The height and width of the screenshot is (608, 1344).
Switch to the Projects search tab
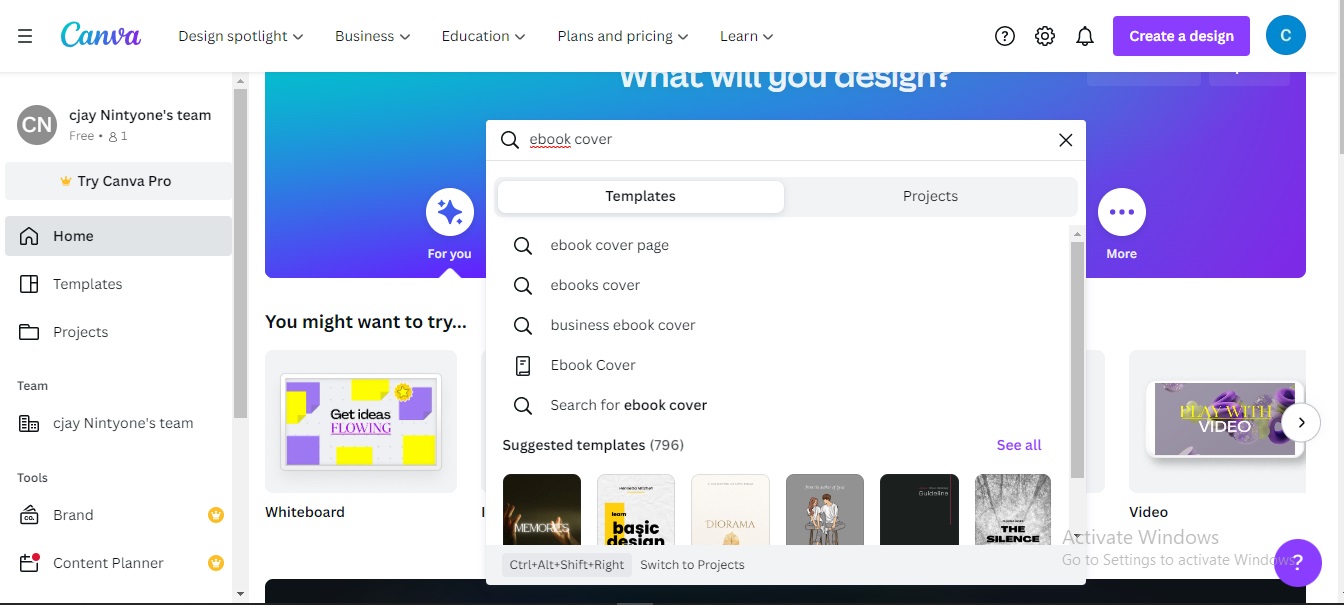point(930,196)
